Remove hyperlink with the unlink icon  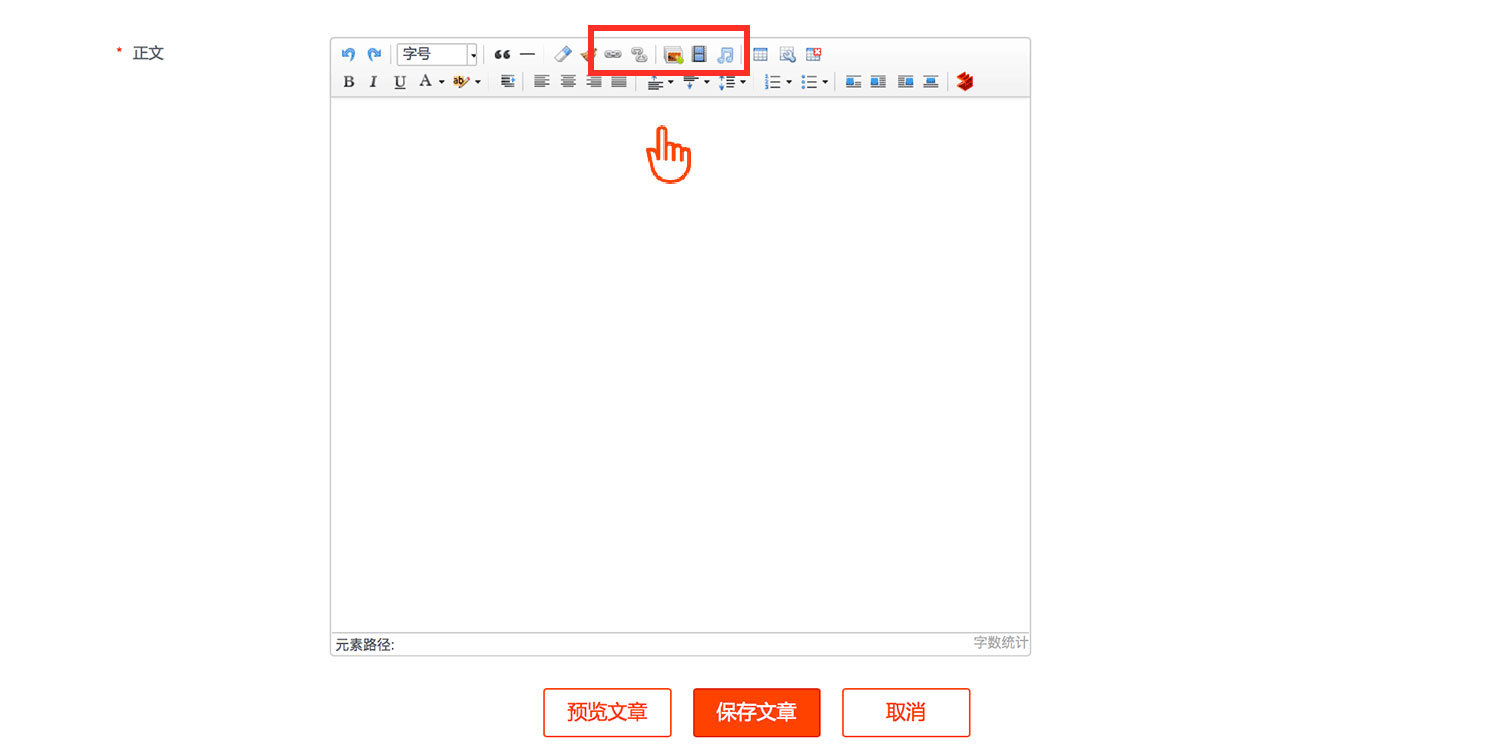click(x=638, y=54)
